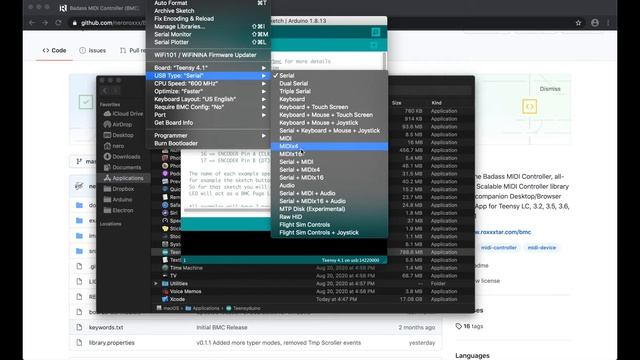640x360 pixels.
Task: Expand the Programmer submenu
Action: pyautogui.click(x=208, y=136)
